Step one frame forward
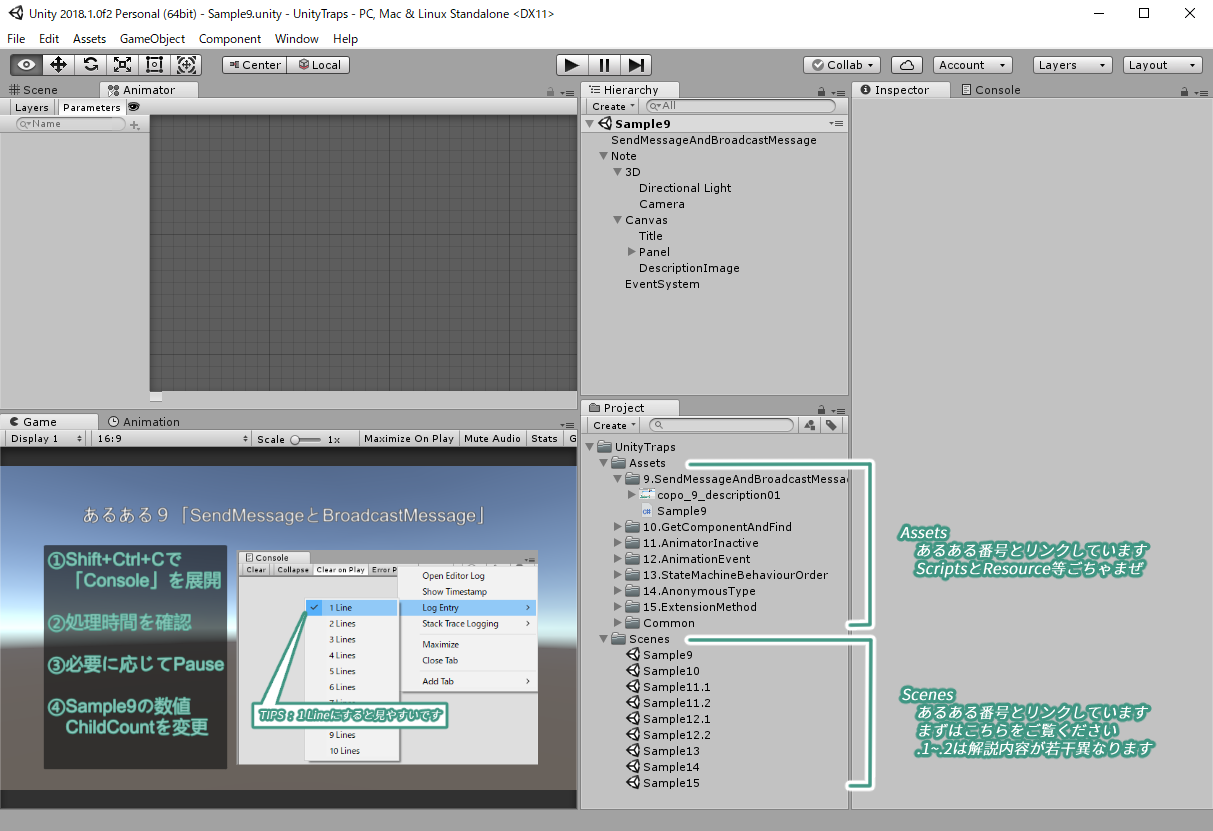The width and height of the screenshot is (1213, 831). 636,65
